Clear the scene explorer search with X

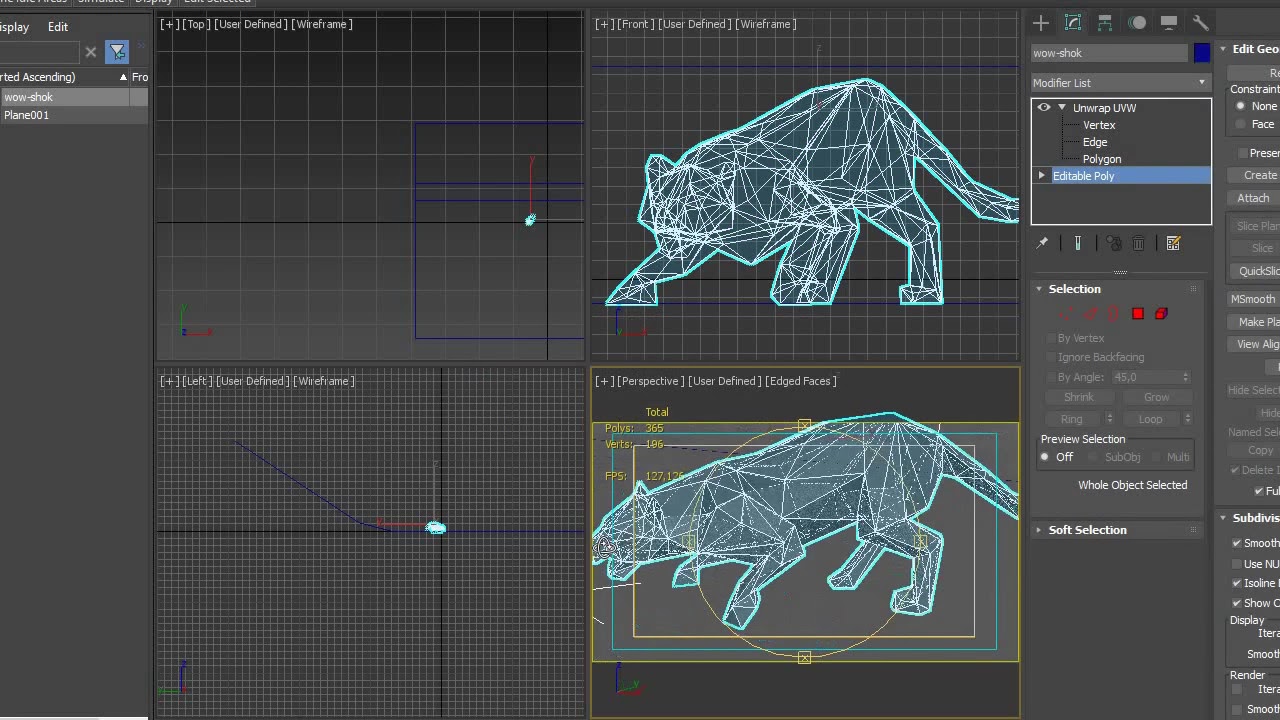(x=91, y=52)
